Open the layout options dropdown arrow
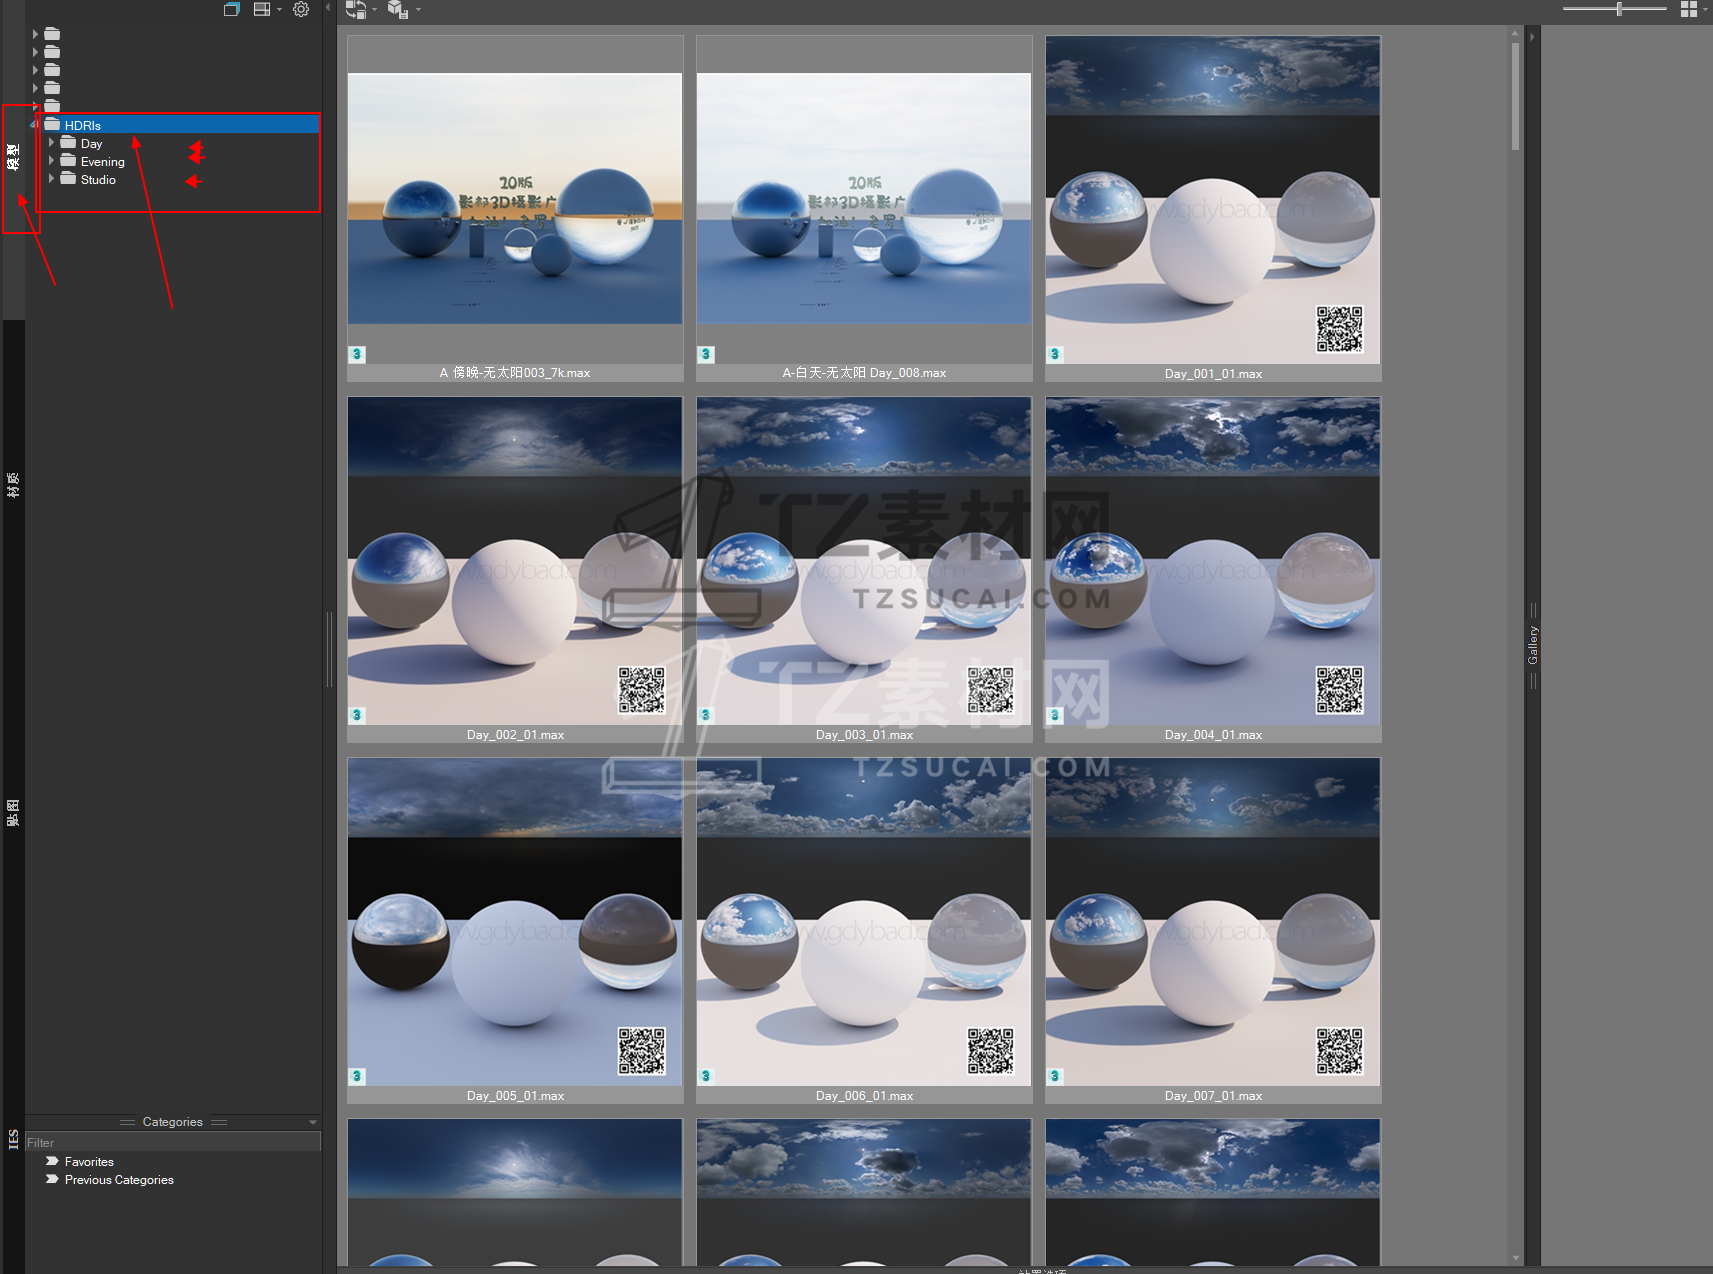Viewport: 1713px width, 1274px height. (x=279, y=10)
